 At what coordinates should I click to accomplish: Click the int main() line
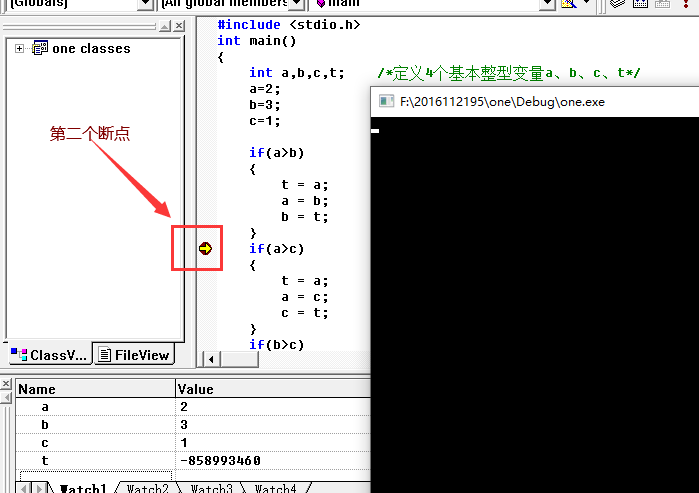[x=257, y=41]
